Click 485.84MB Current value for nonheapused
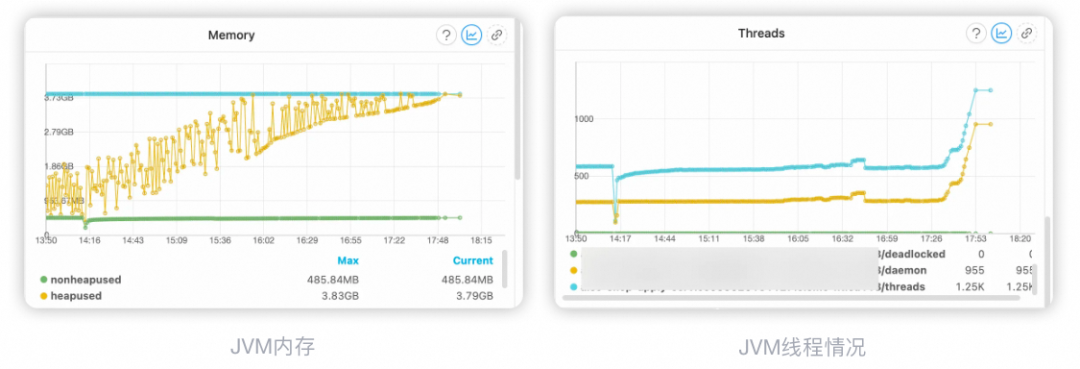Screen dimensions: 1080x369 pyautogui.click(x=467, y=280)
